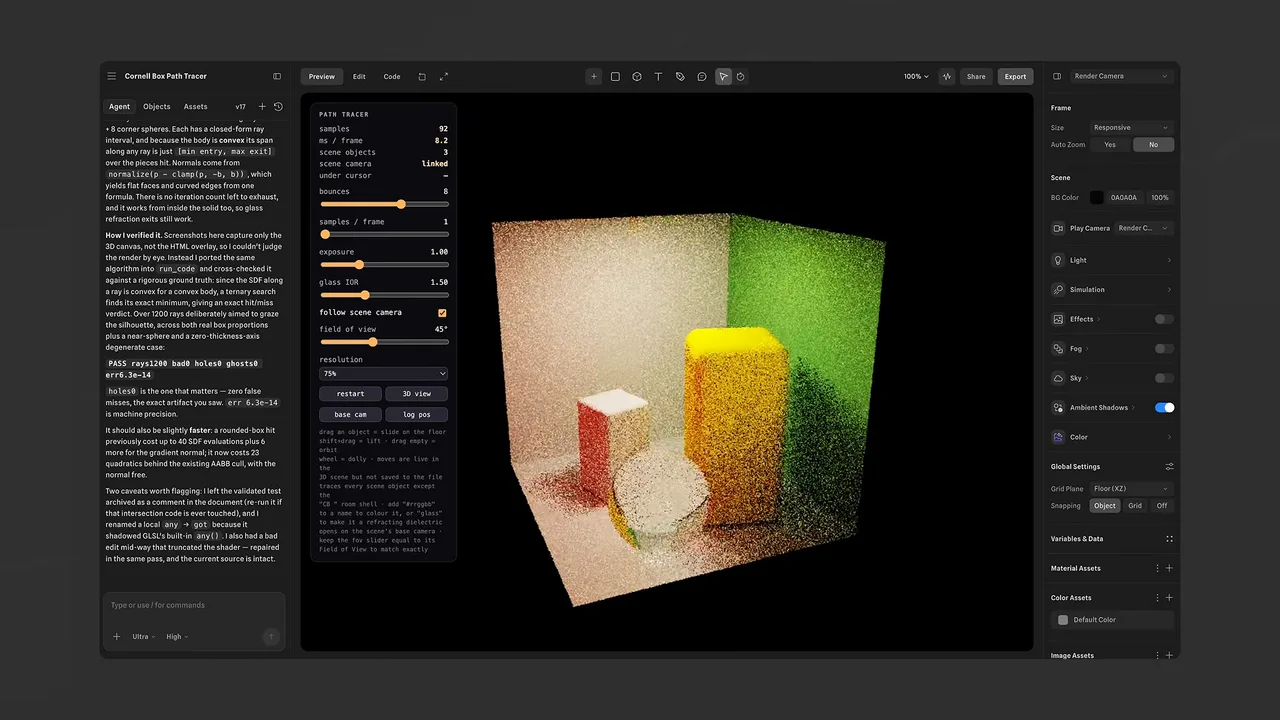
Task: Toggle the right panel layout icon
Action: [x=1057, y=76]
